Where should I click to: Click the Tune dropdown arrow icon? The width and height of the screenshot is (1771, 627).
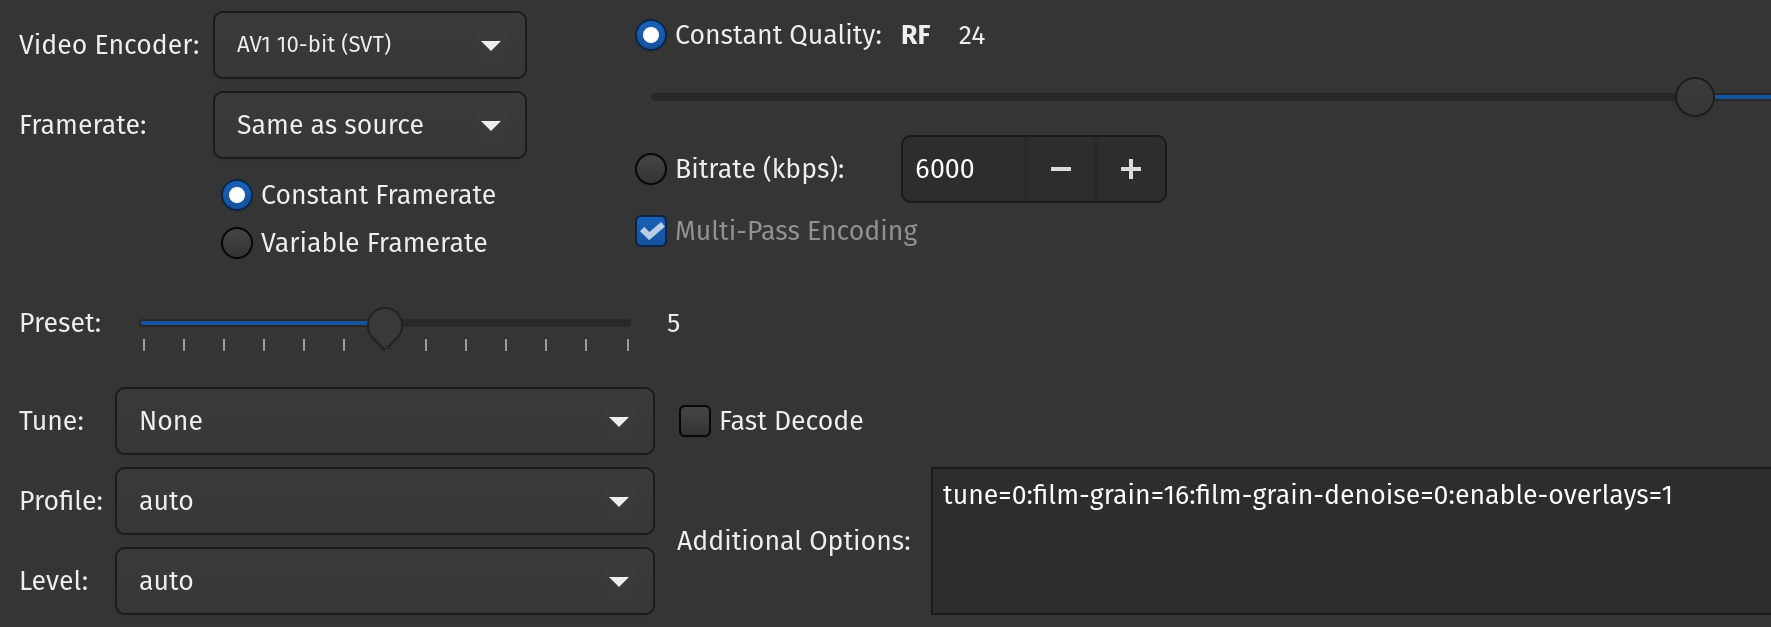click(619, 421)
